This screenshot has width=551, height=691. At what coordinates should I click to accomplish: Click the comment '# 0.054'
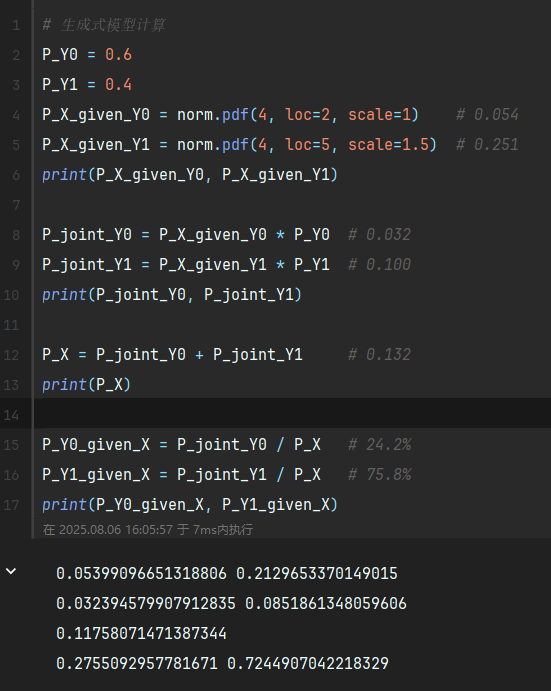(487, 115)
